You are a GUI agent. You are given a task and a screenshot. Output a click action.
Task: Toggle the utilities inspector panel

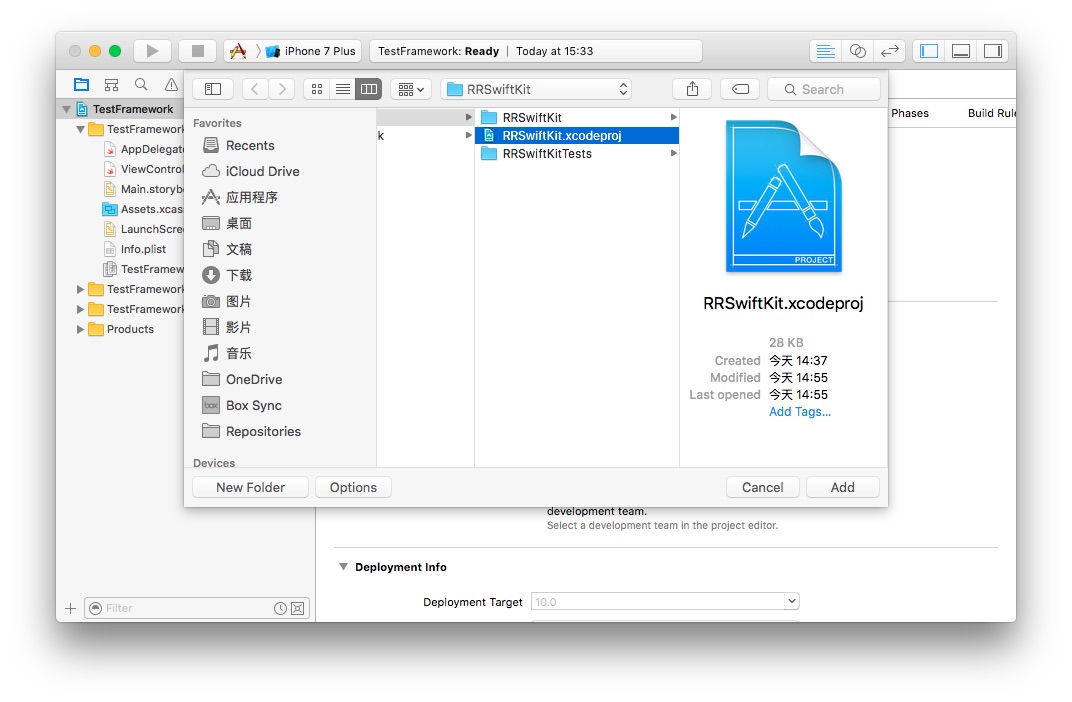pos(993,51)
